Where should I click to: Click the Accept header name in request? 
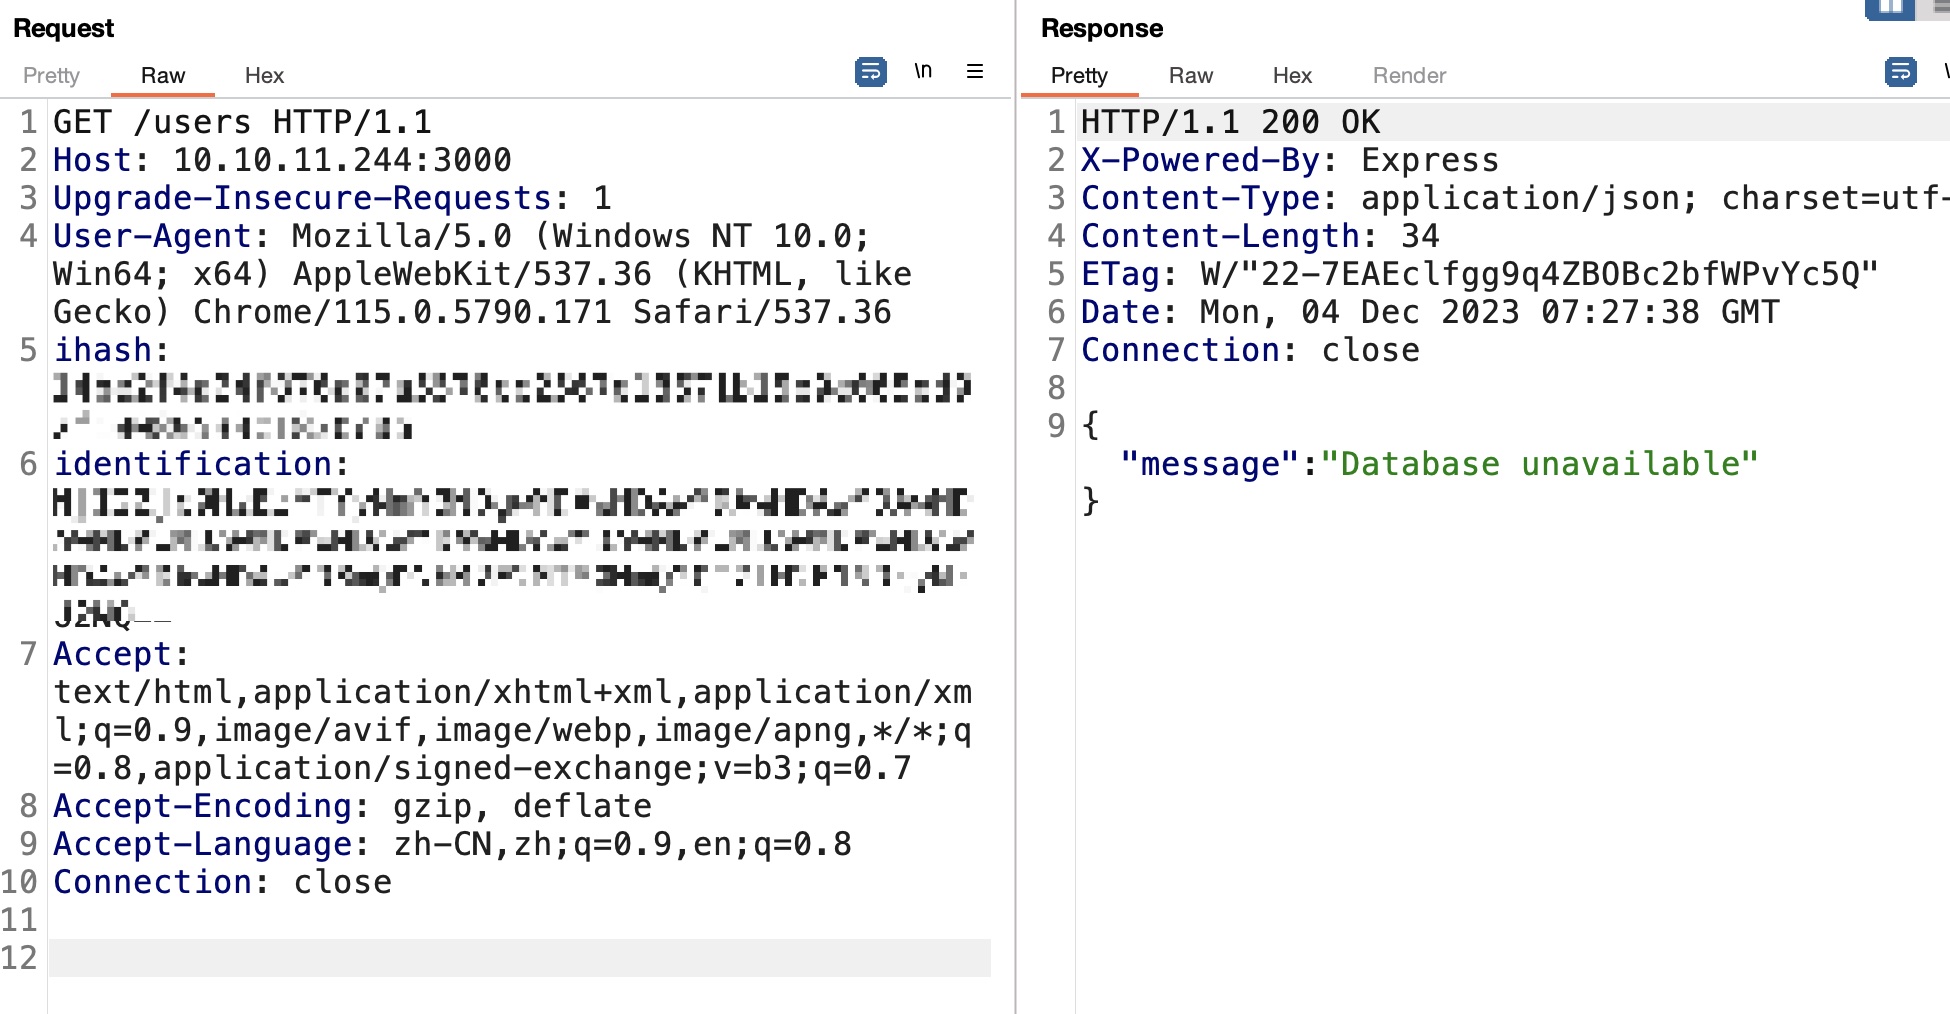(112, 654)
